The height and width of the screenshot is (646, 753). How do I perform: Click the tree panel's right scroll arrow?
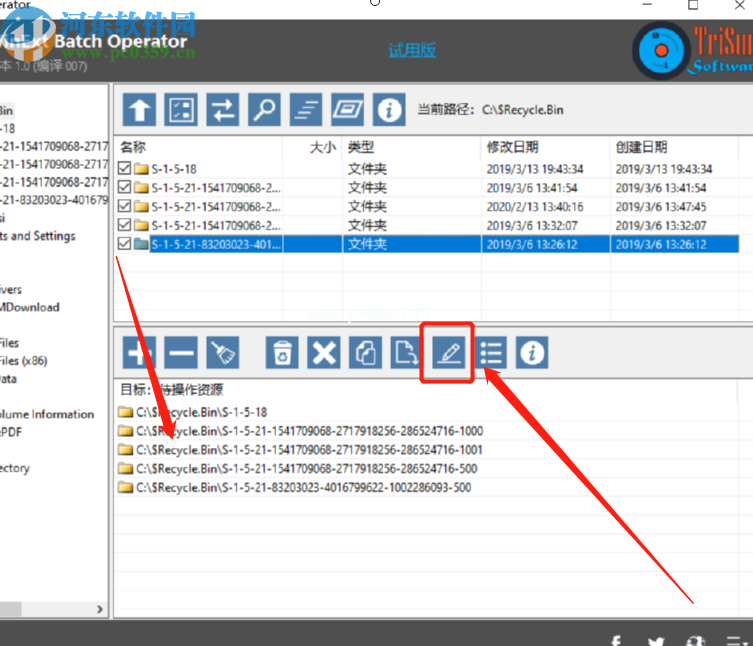(99, 609)
